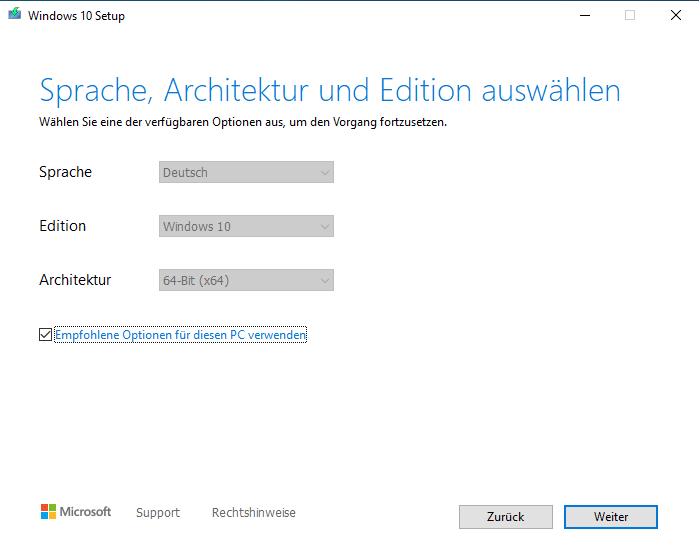Click the Edition field label
Viewport: 699px width, 553px height.
(x=62, y=226)
